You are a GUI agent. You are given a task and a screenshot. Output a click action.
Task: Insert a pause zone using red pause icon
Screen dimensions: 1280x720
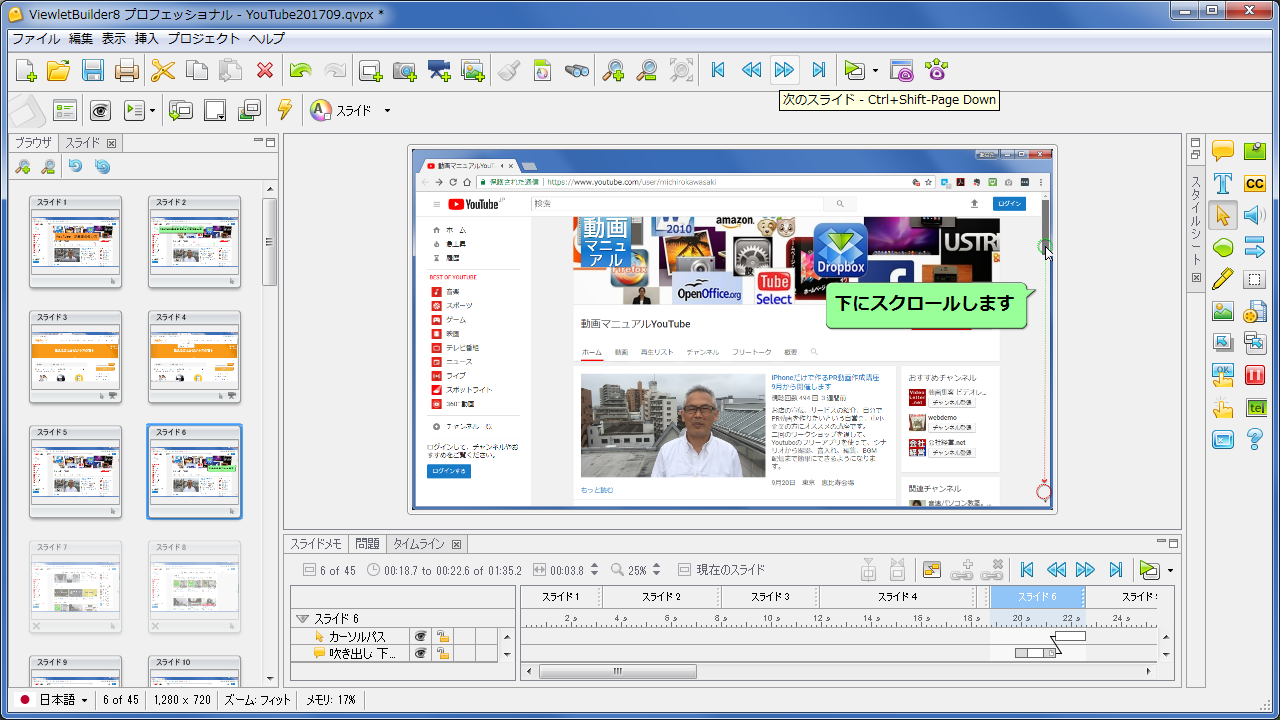(x=1254, y=375)
